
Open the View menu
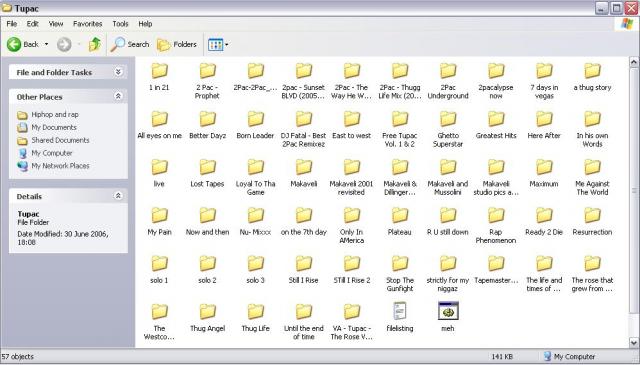[x=56, y=24]
